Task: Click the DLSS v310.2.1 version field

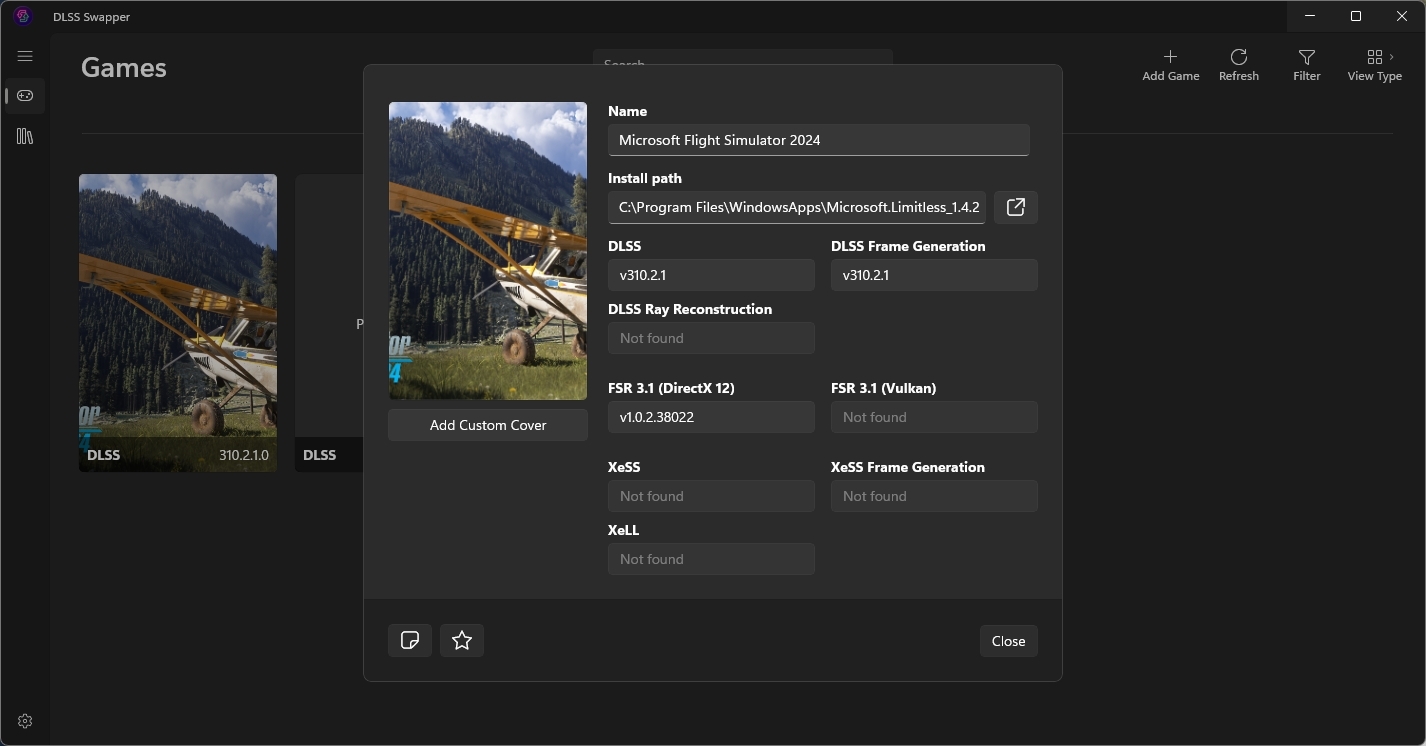Action: (711, 275)
